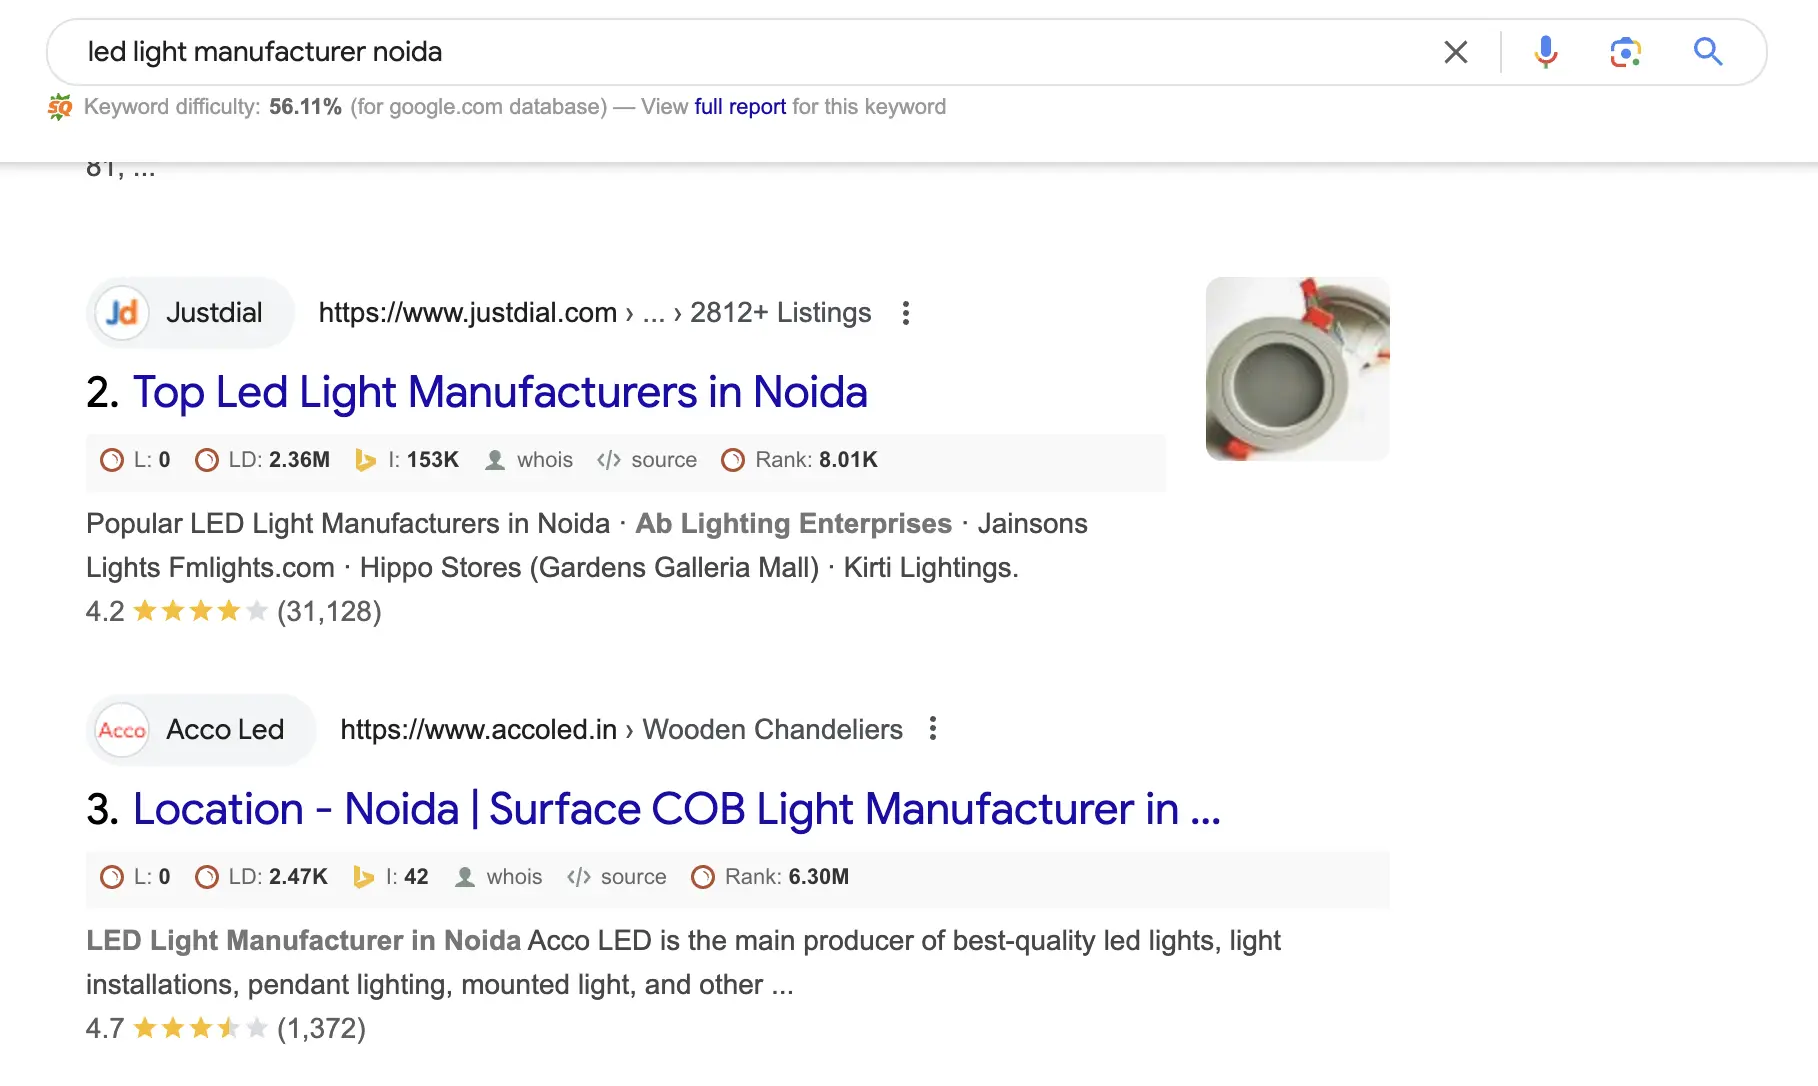The width and height of the screenshot is (1818, 1086).
Task: View source for the Justdial result
Action: pos(662,460)
